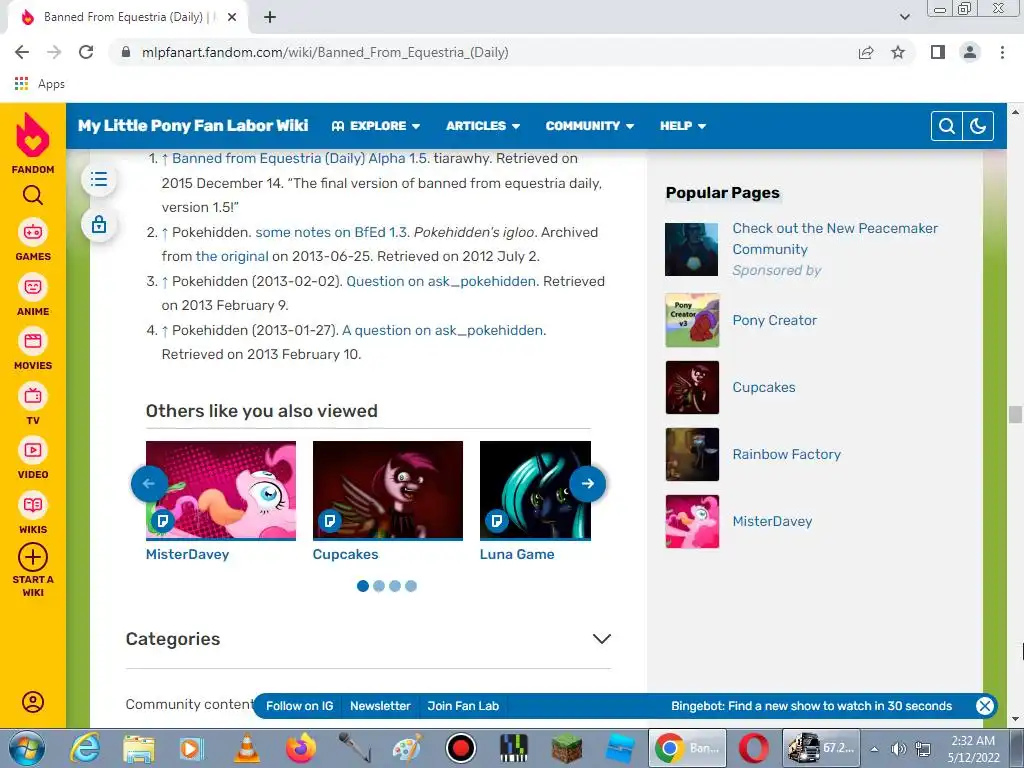The width and height of the screenshot is (1024, 768).
Task: Expand the Categories section chevron
Action: coord(601,639)
